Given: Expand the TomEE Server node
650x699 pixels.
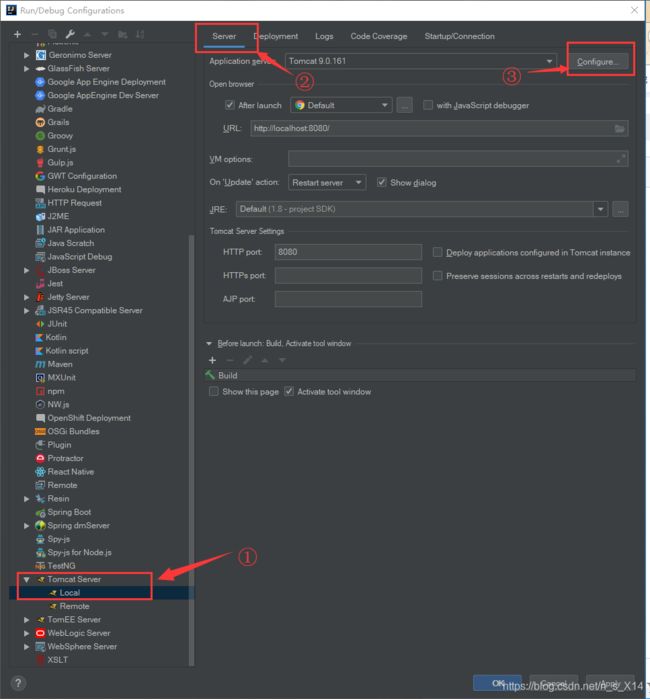Looking at the screenshot, I should pos(27,620).
